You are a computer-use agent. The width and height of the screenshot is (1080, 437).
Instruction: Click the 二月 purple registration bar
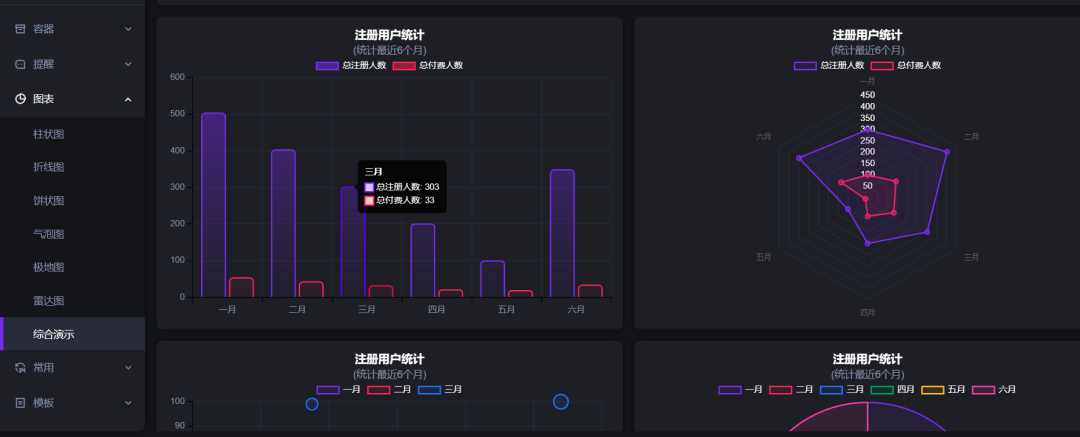coord(283,223)
